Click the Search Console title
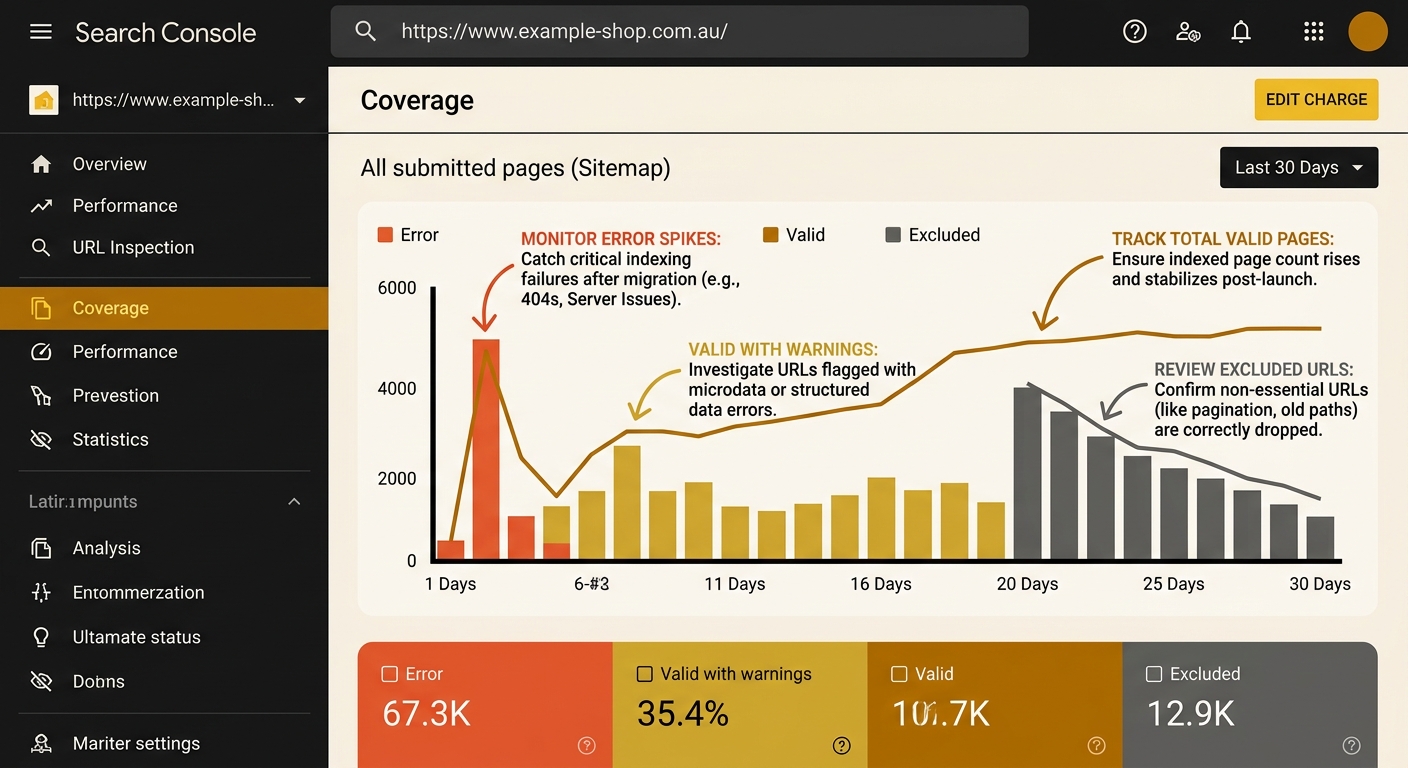Screen dimensions: 1408x768 click(x=166, y=32)
